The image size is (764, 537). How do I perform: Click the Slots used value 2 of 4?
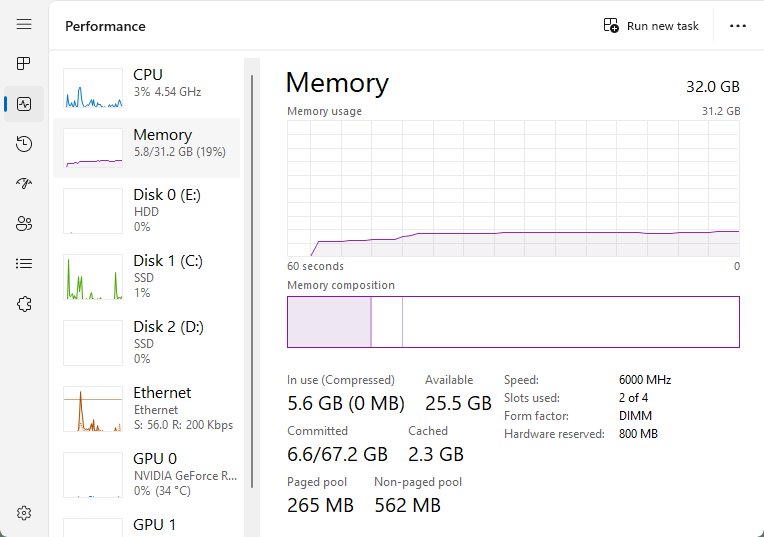click(x=633, y=398)
